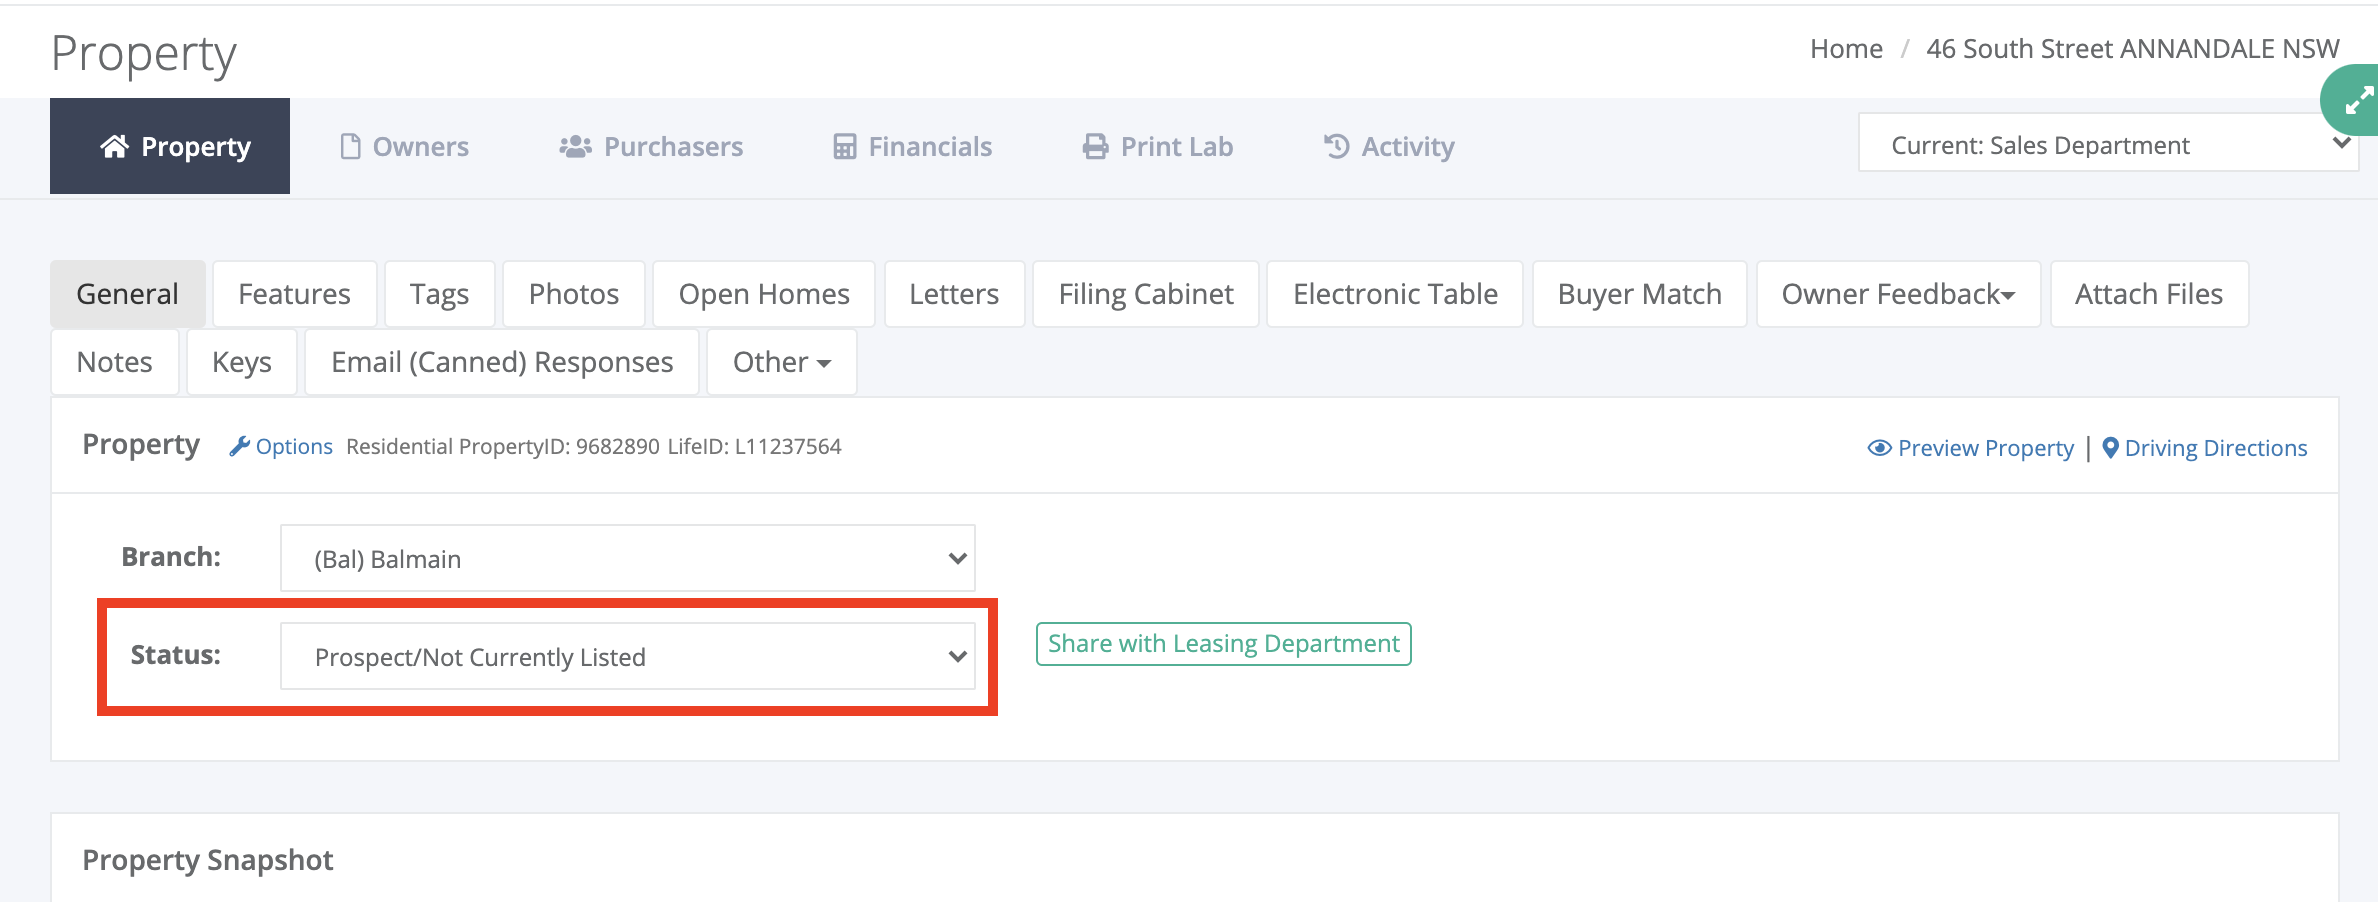Expand the Branch dropdown
2378x902 pixels.
628,558
